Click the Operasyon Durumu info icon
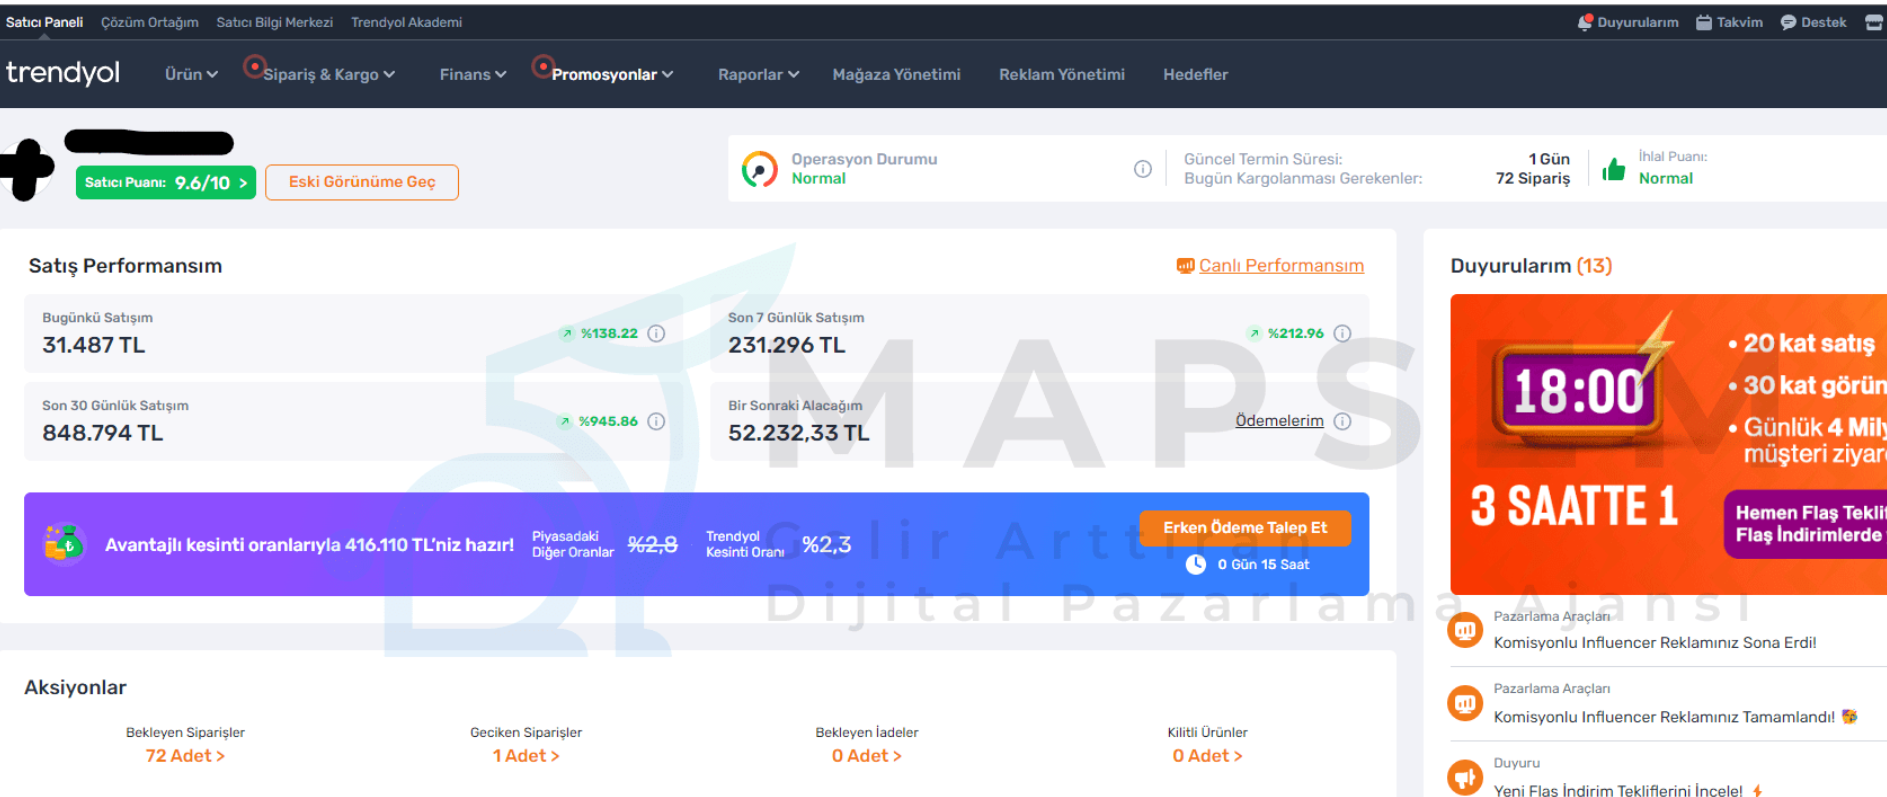Viewport: 1887px width, 797px height. 1142,169
